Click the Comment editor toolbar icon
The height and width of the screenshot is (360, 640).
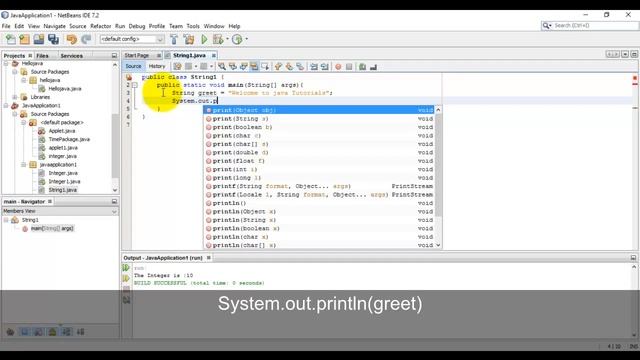[x=362, y=67]
